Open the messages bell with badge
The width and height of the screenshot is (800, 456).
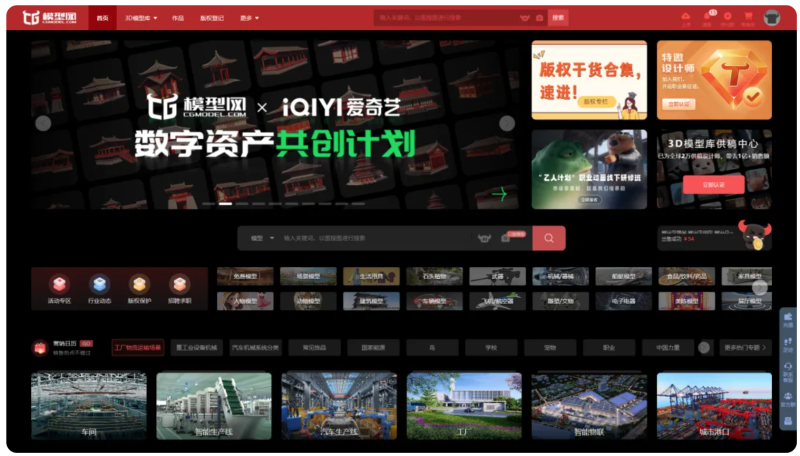707,18
